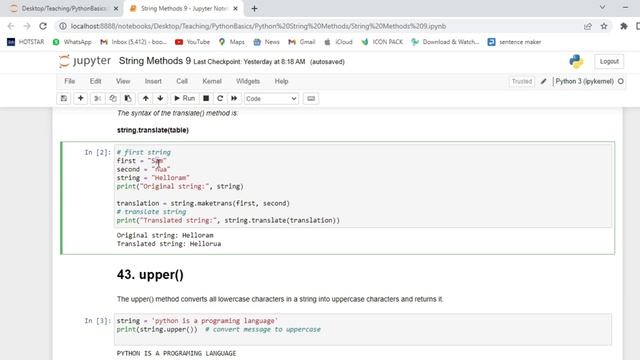This screenshot has width=640, height=360.
Task: Click the address bar URL
Action: 258,26
